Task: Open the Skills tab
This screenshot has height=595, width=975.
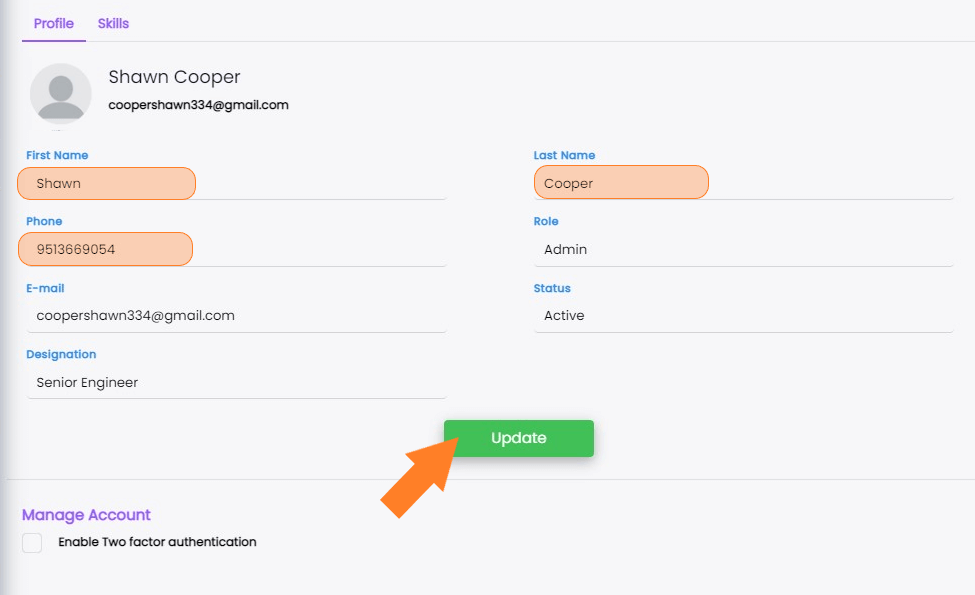Action: (x=112, y=24)
